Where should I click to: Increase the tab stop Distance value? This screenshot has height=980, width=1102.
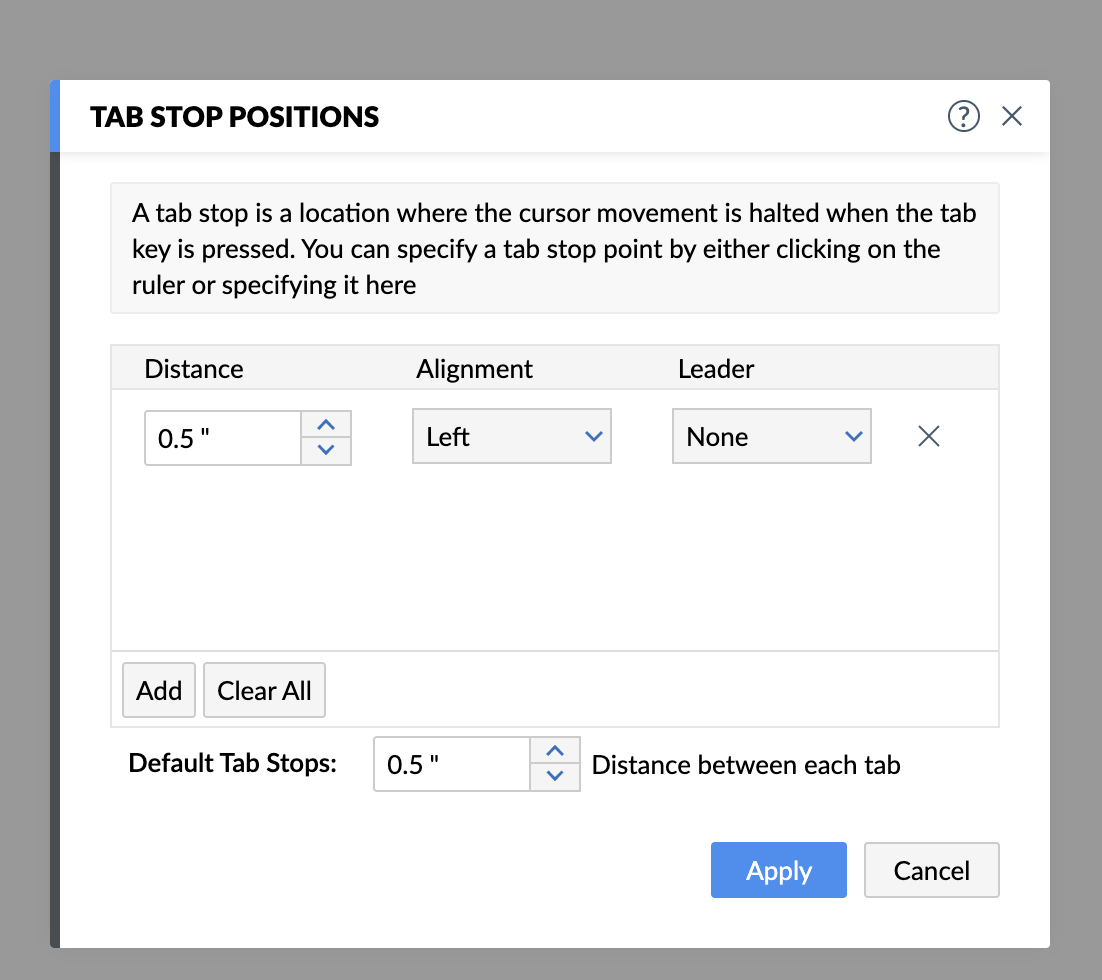click(x=325, y=425)
